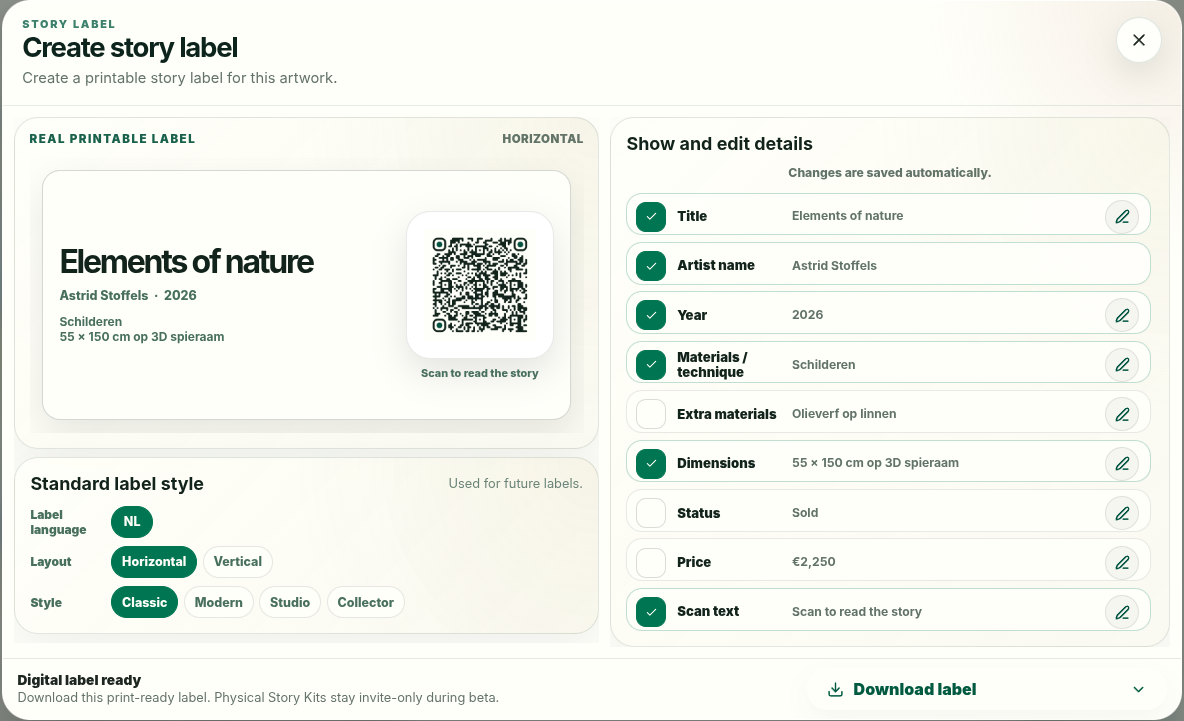This screenshot has height=721, width=1184.
Task: Expand the Download label chevron
Action: [x=1138, y=689]
